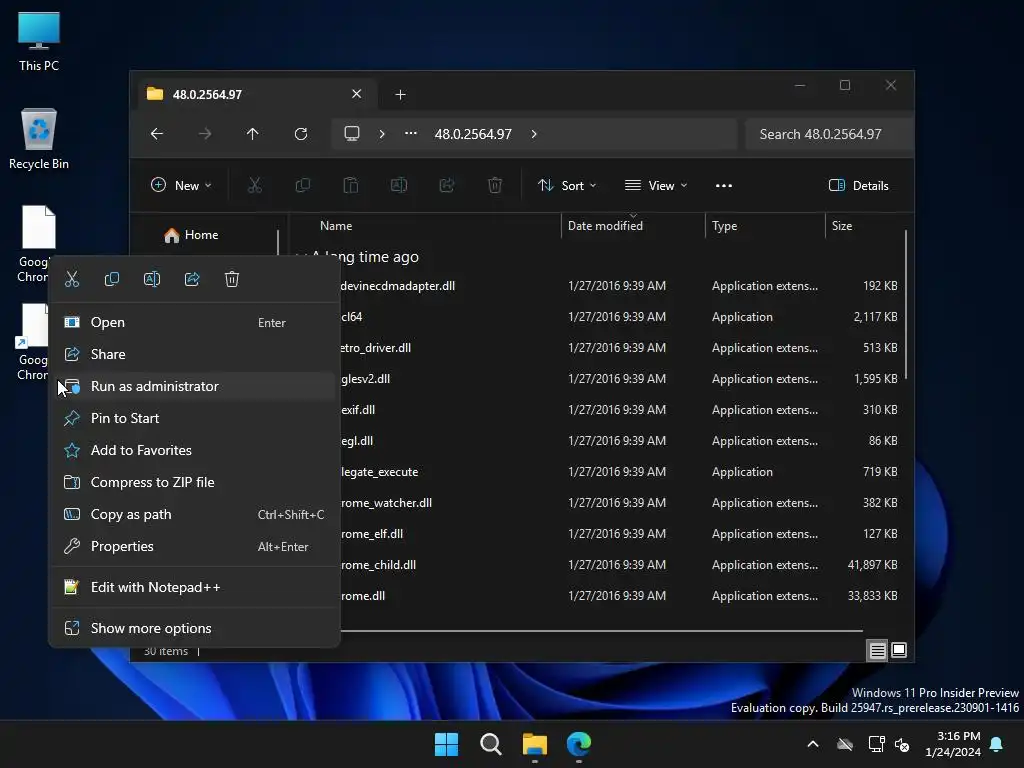Screen dimensions: 1024x768
Task: Select rome_child.dll file row
Action: click(620, 565)
